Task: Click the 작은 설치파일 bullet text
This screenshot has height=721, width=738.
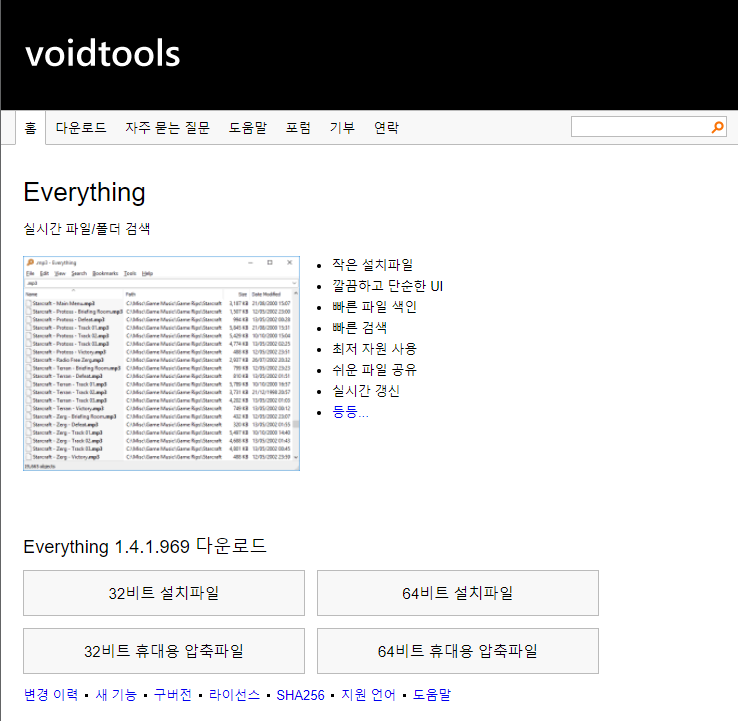Action: tap(373, 264)
